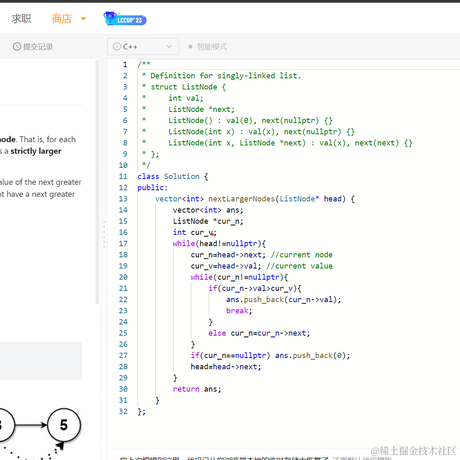Click node 5 in the linked list diagram
Screen dimensions: 460x460
tap(64, 425)
